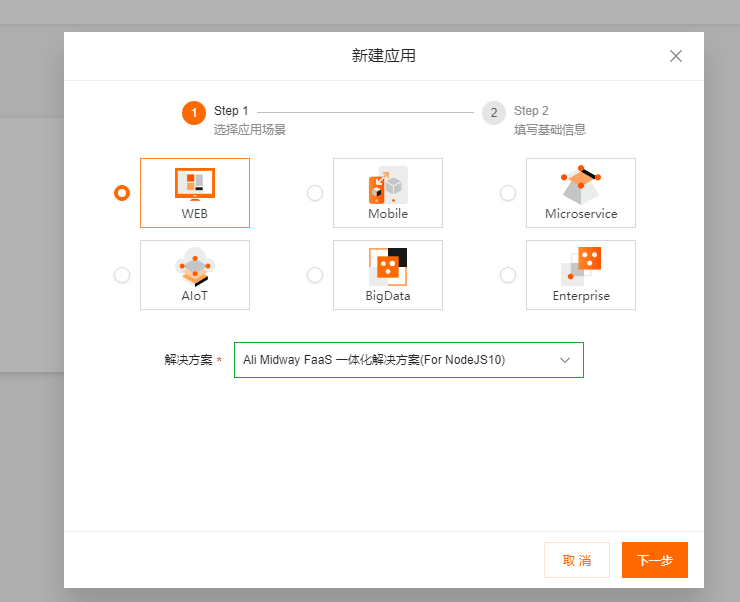Image resolution: width=740 pixels, height=602 pixels.
Task: Pick the Enterprise scenario card
Action: 580,275
